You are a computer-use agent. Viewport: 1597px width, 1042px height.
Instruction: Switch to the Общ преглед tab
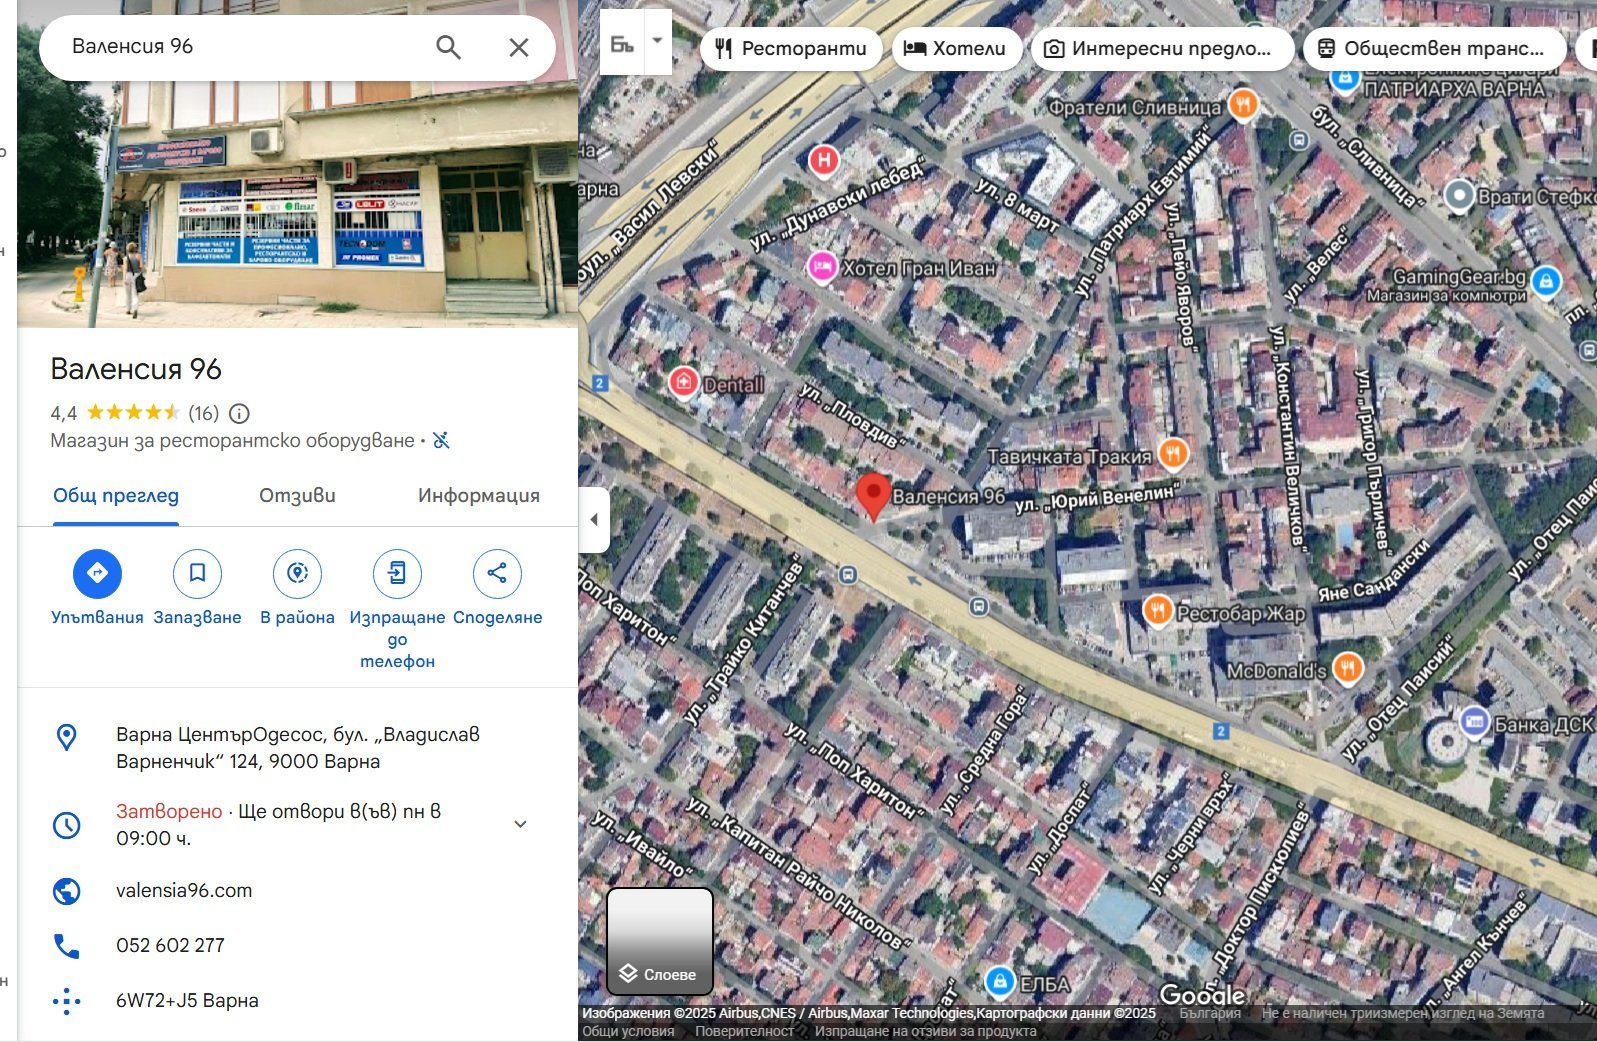116,495
